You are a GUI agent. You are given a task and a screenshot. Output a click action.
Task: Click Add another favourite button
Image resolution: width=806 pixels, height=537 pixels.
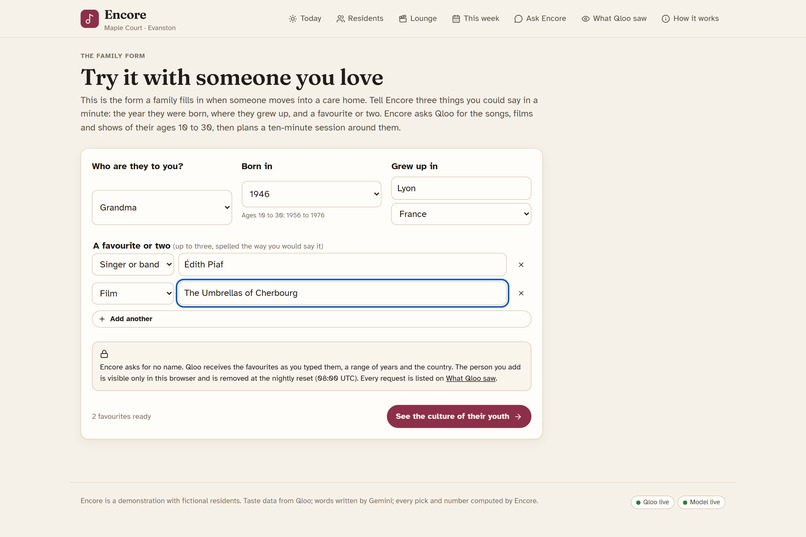[x=312, y=319]
